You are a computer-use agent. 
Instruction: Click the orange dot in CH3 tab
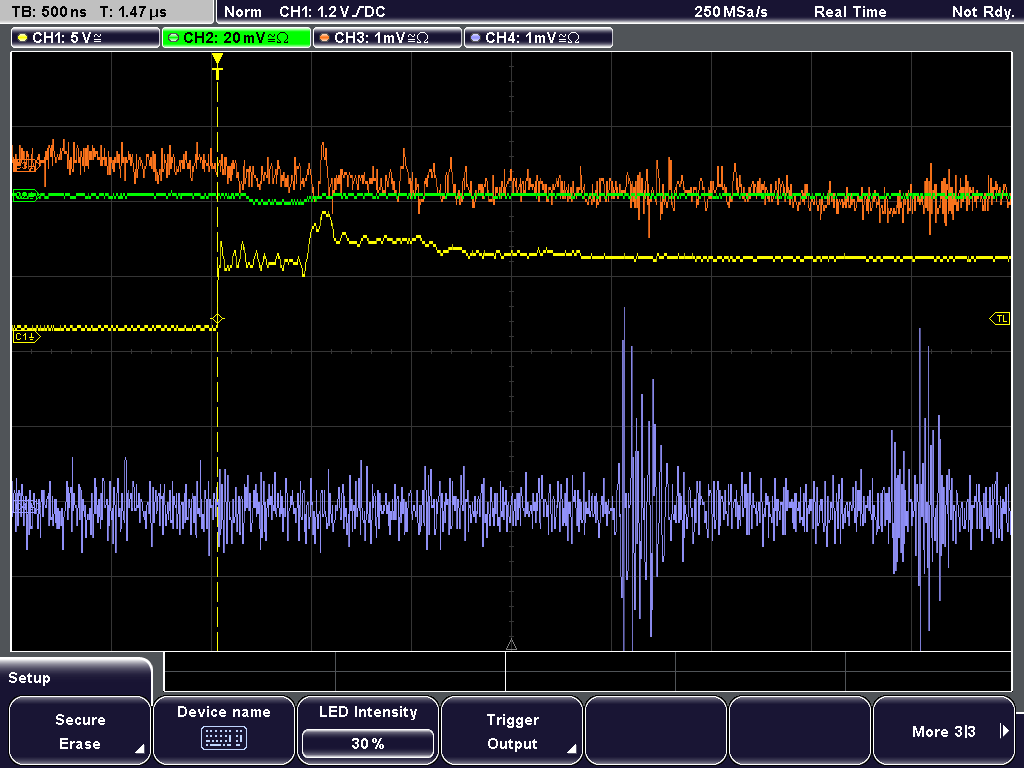[x=325, y=38]
